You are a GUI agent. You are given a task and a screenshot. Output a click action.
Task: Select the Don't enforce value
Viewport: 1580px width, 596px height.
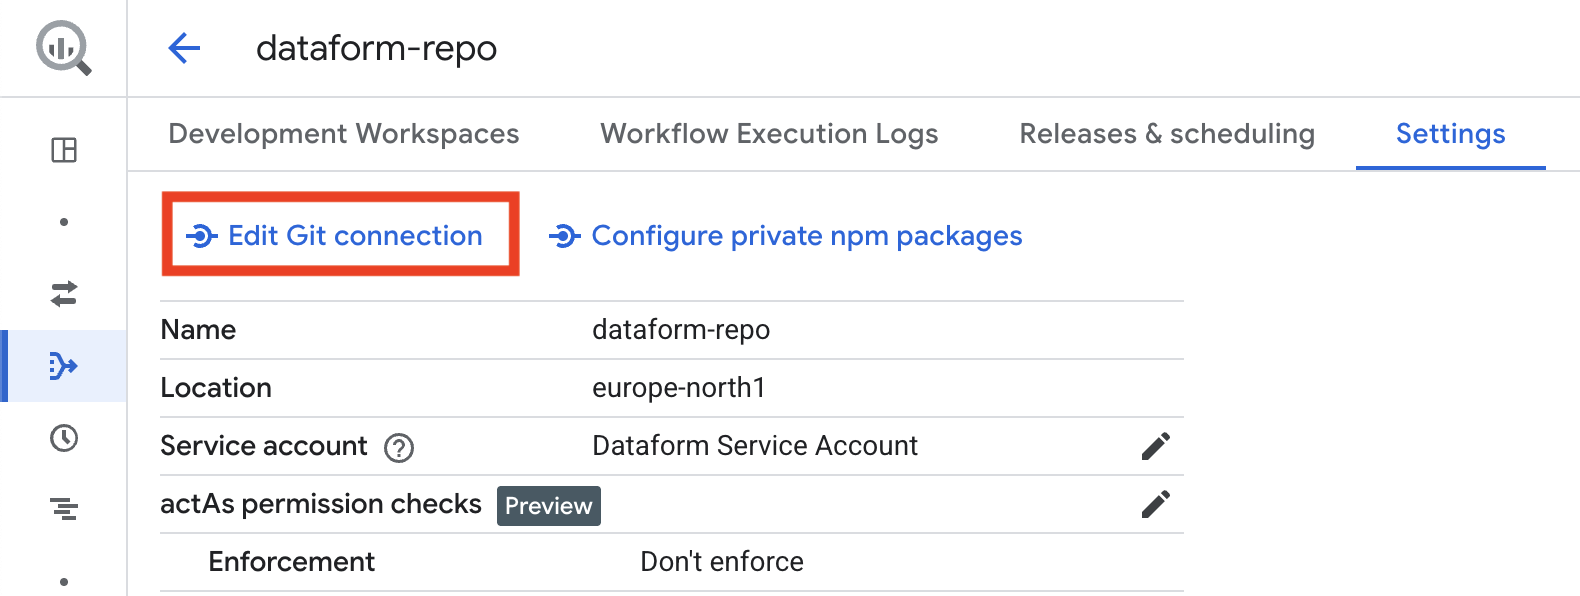pyautogui.click(x=722, y=562)
